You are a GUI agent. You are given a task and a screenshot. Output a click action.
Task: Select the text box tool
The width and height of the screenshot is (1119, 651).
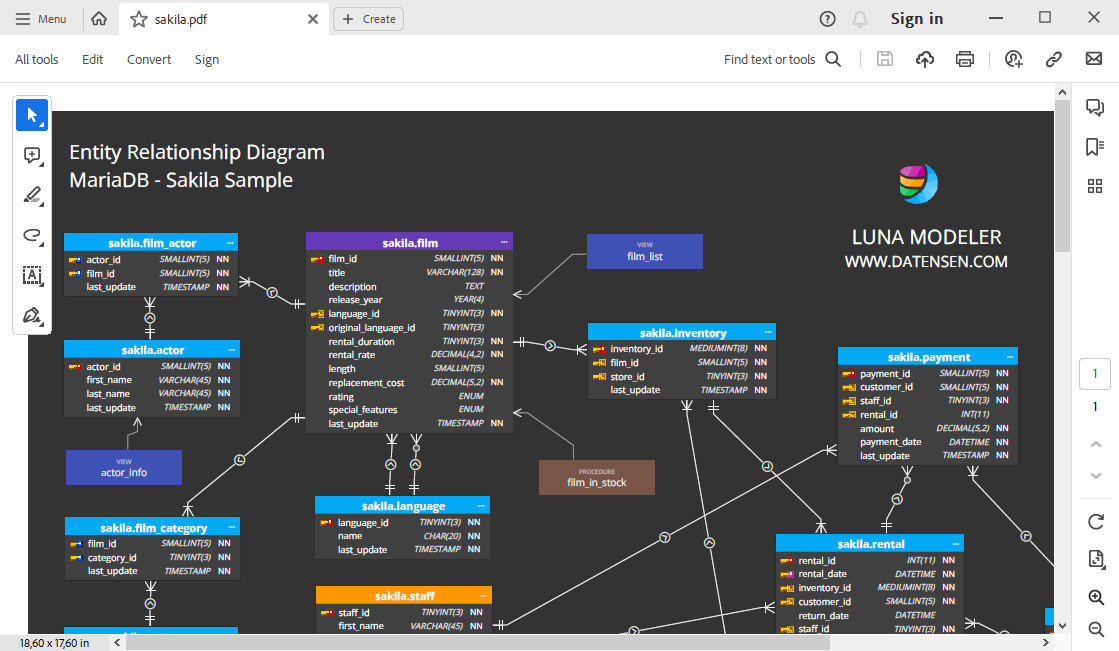[x=32, y=275]
